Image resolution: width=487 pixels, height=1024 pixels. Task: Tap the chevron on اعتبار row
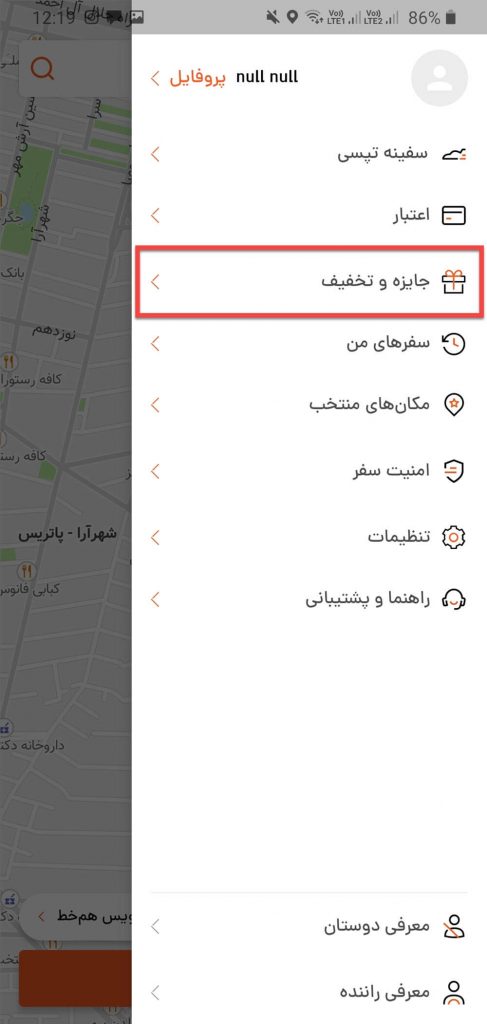(x=155, y=216)
